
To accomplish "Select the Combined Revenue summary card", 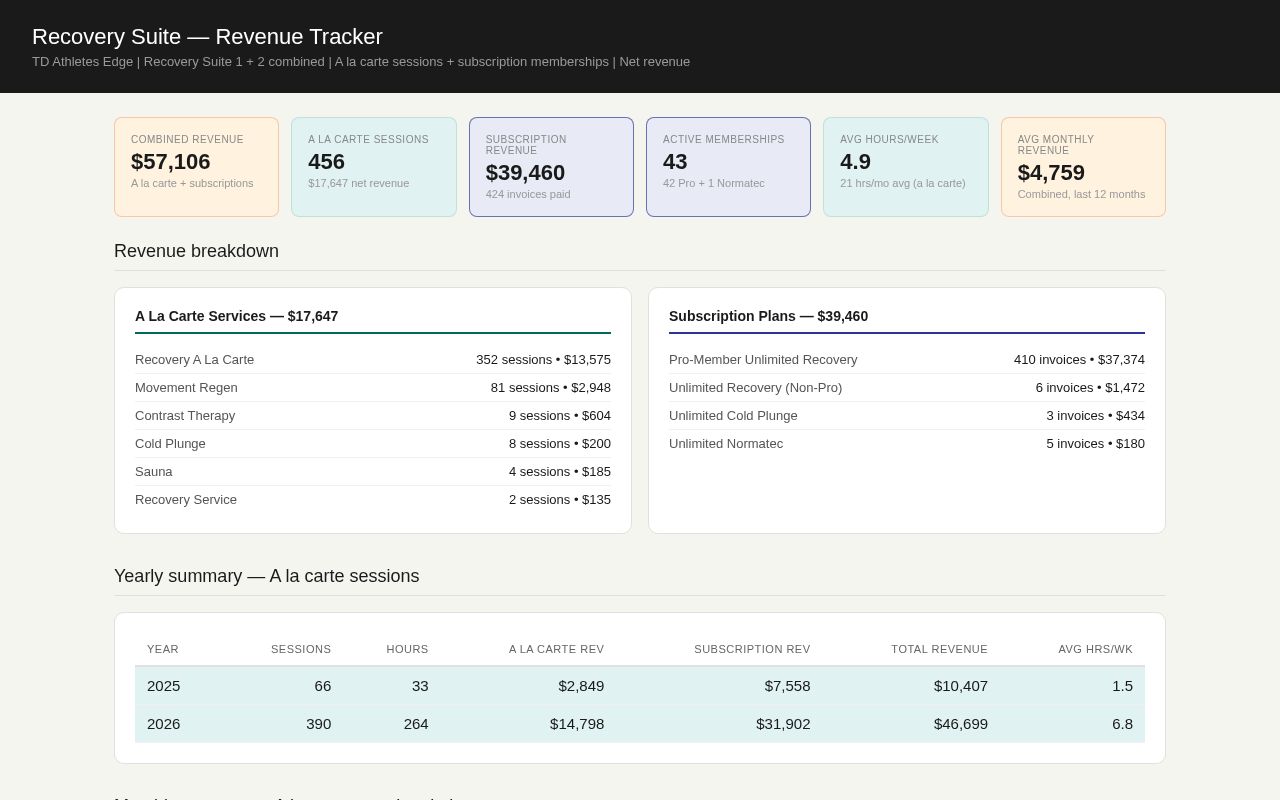I will (196, 167).
